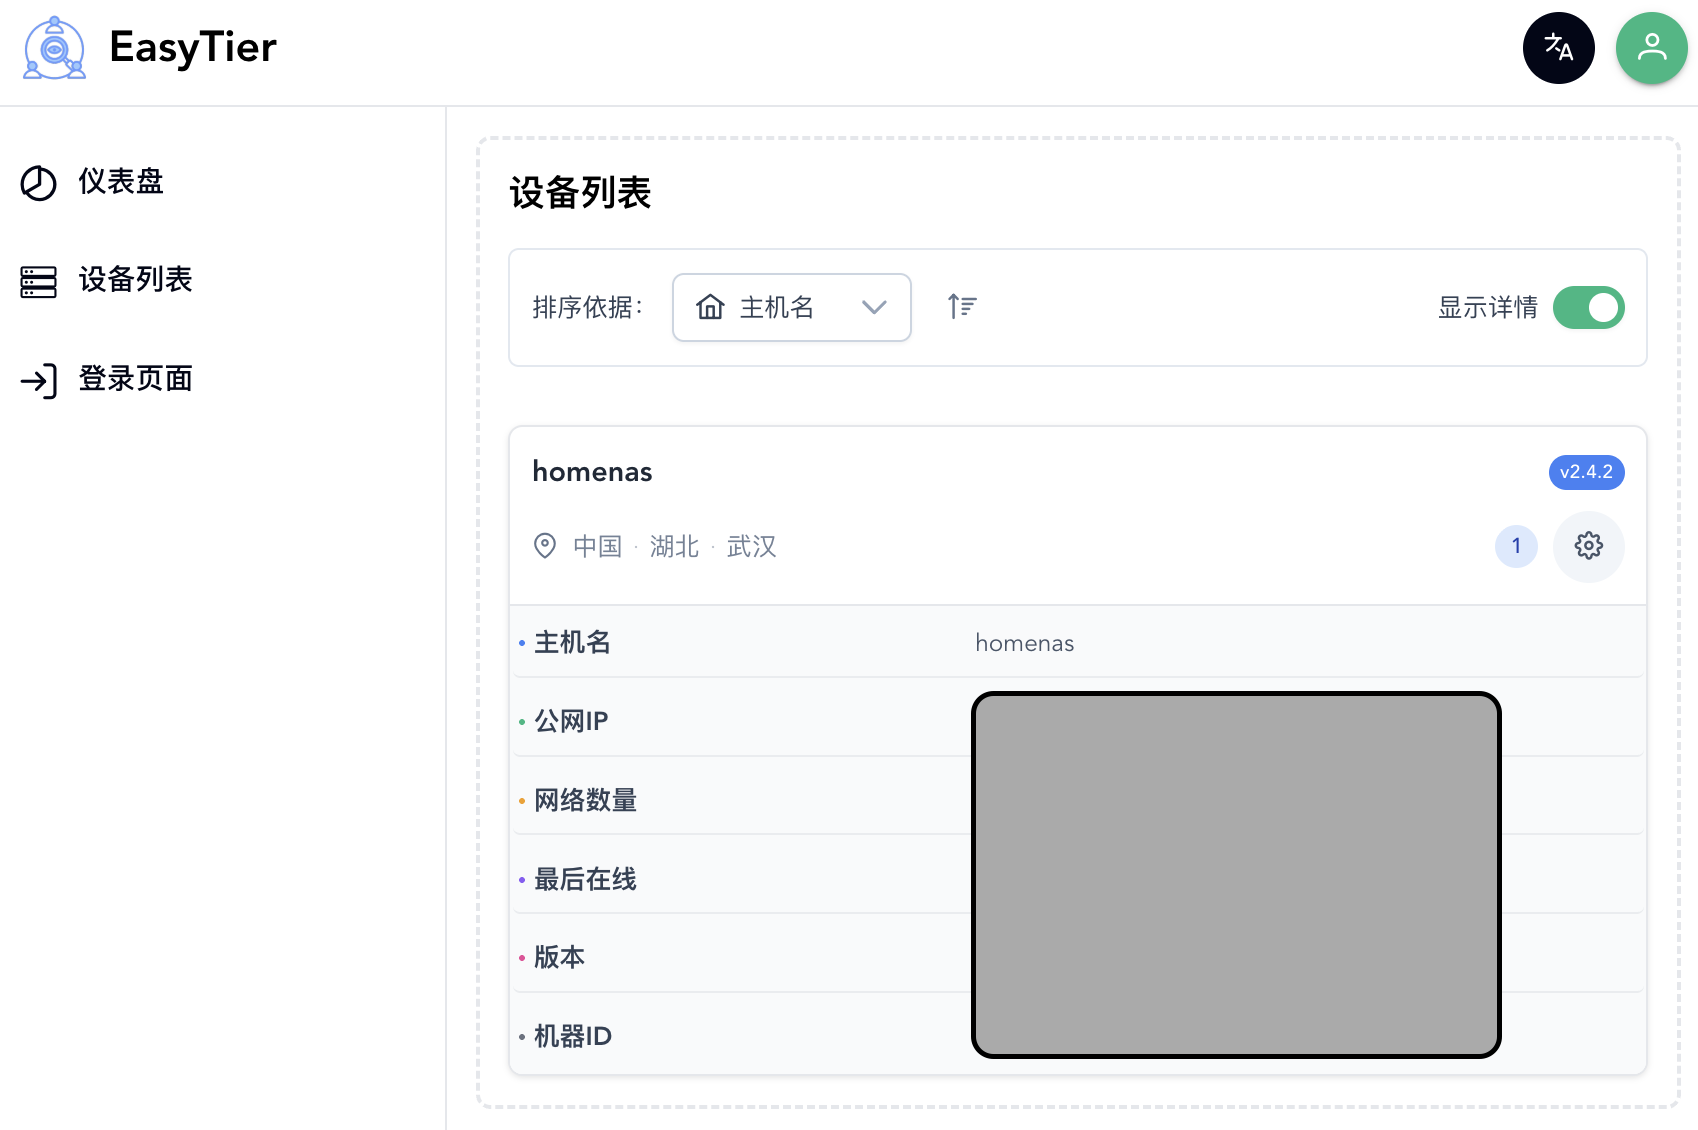This screenshot has height=1130, width=1698.
Task: Go to 仪表盘 in the sidebar
Action: (121, 182)
